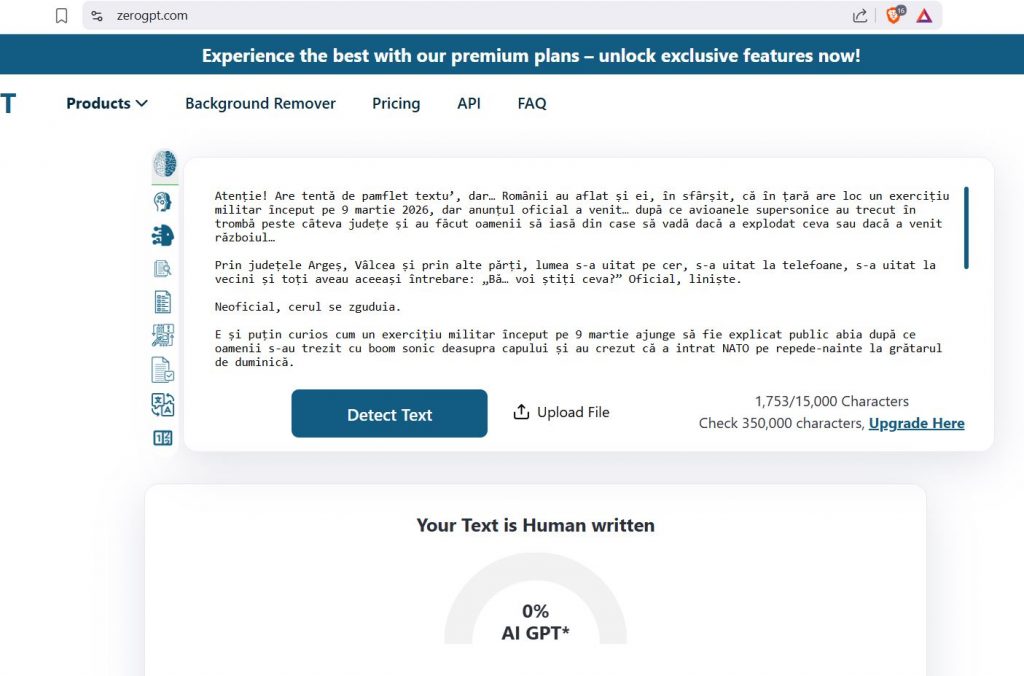Screen dimensions: 1024x676
Task: Expand the Products dropdown menu
Action: (107, 103)
